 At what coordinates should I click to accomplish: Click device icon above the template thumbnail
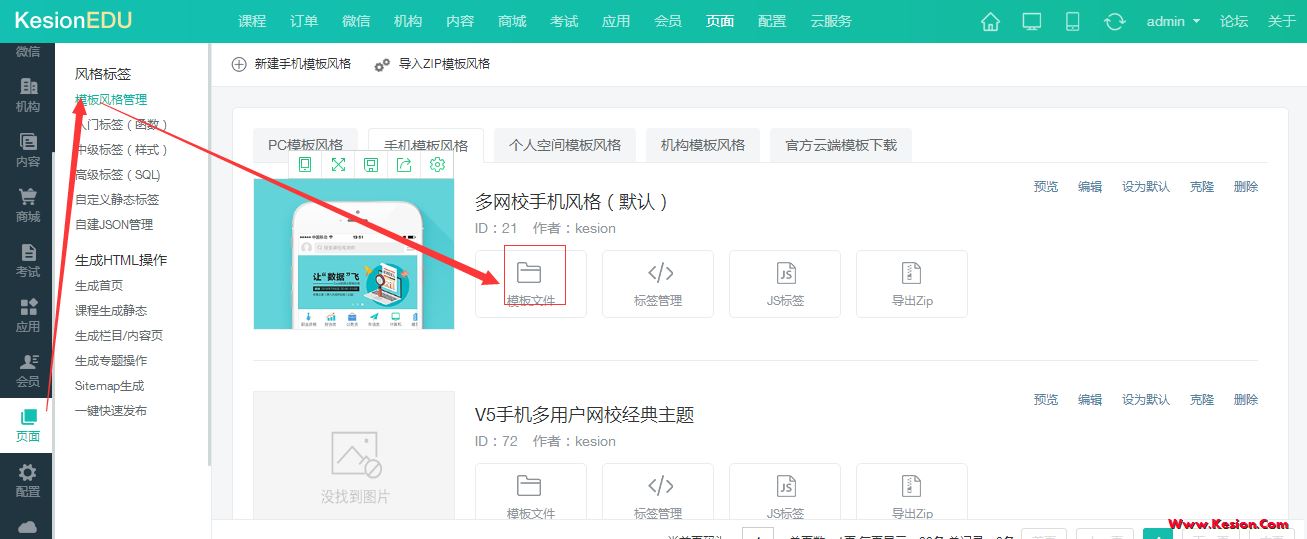point(305,165)
